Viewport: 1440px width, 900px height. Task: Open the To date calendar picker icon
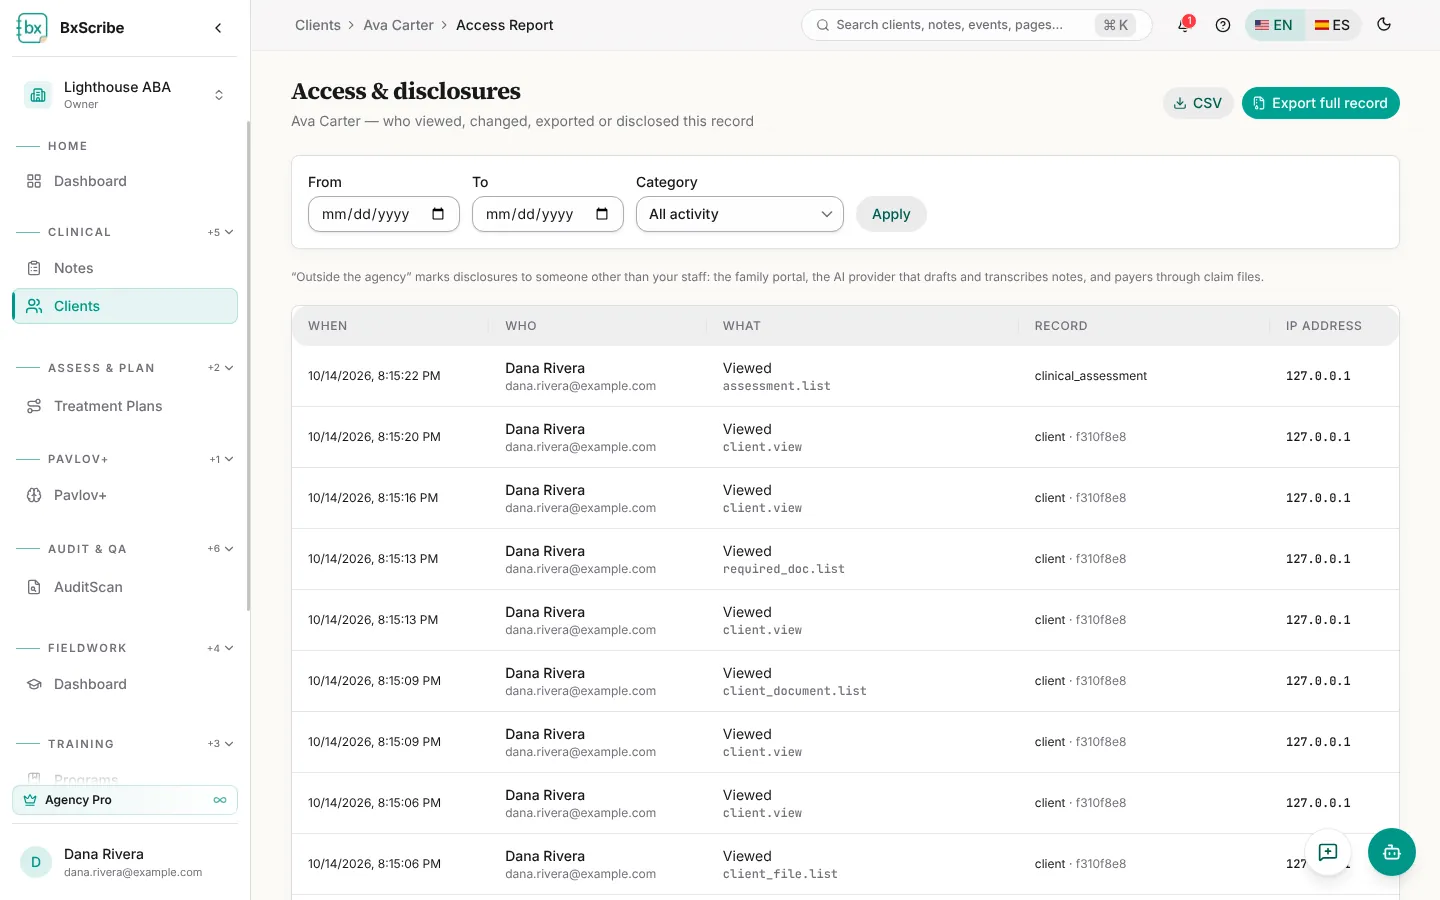point(602,214)
